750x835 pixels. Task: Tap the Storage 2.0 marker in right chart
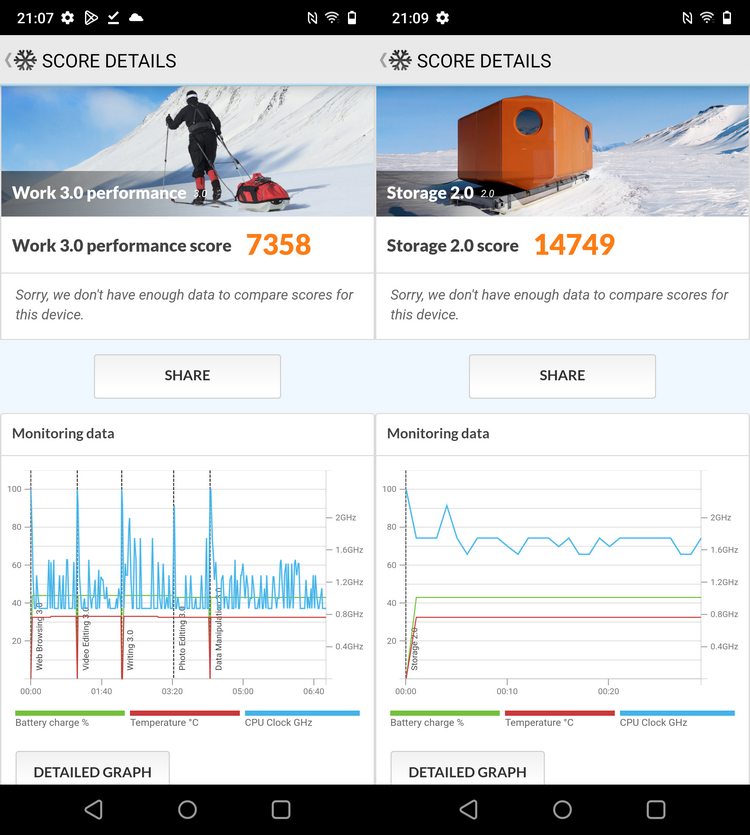[414, 649]
